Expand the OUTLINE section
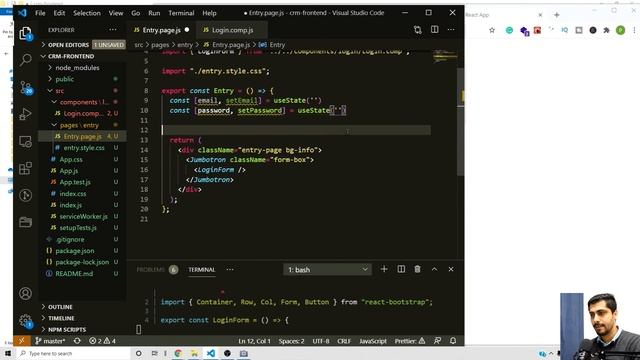 coord(83,307)
